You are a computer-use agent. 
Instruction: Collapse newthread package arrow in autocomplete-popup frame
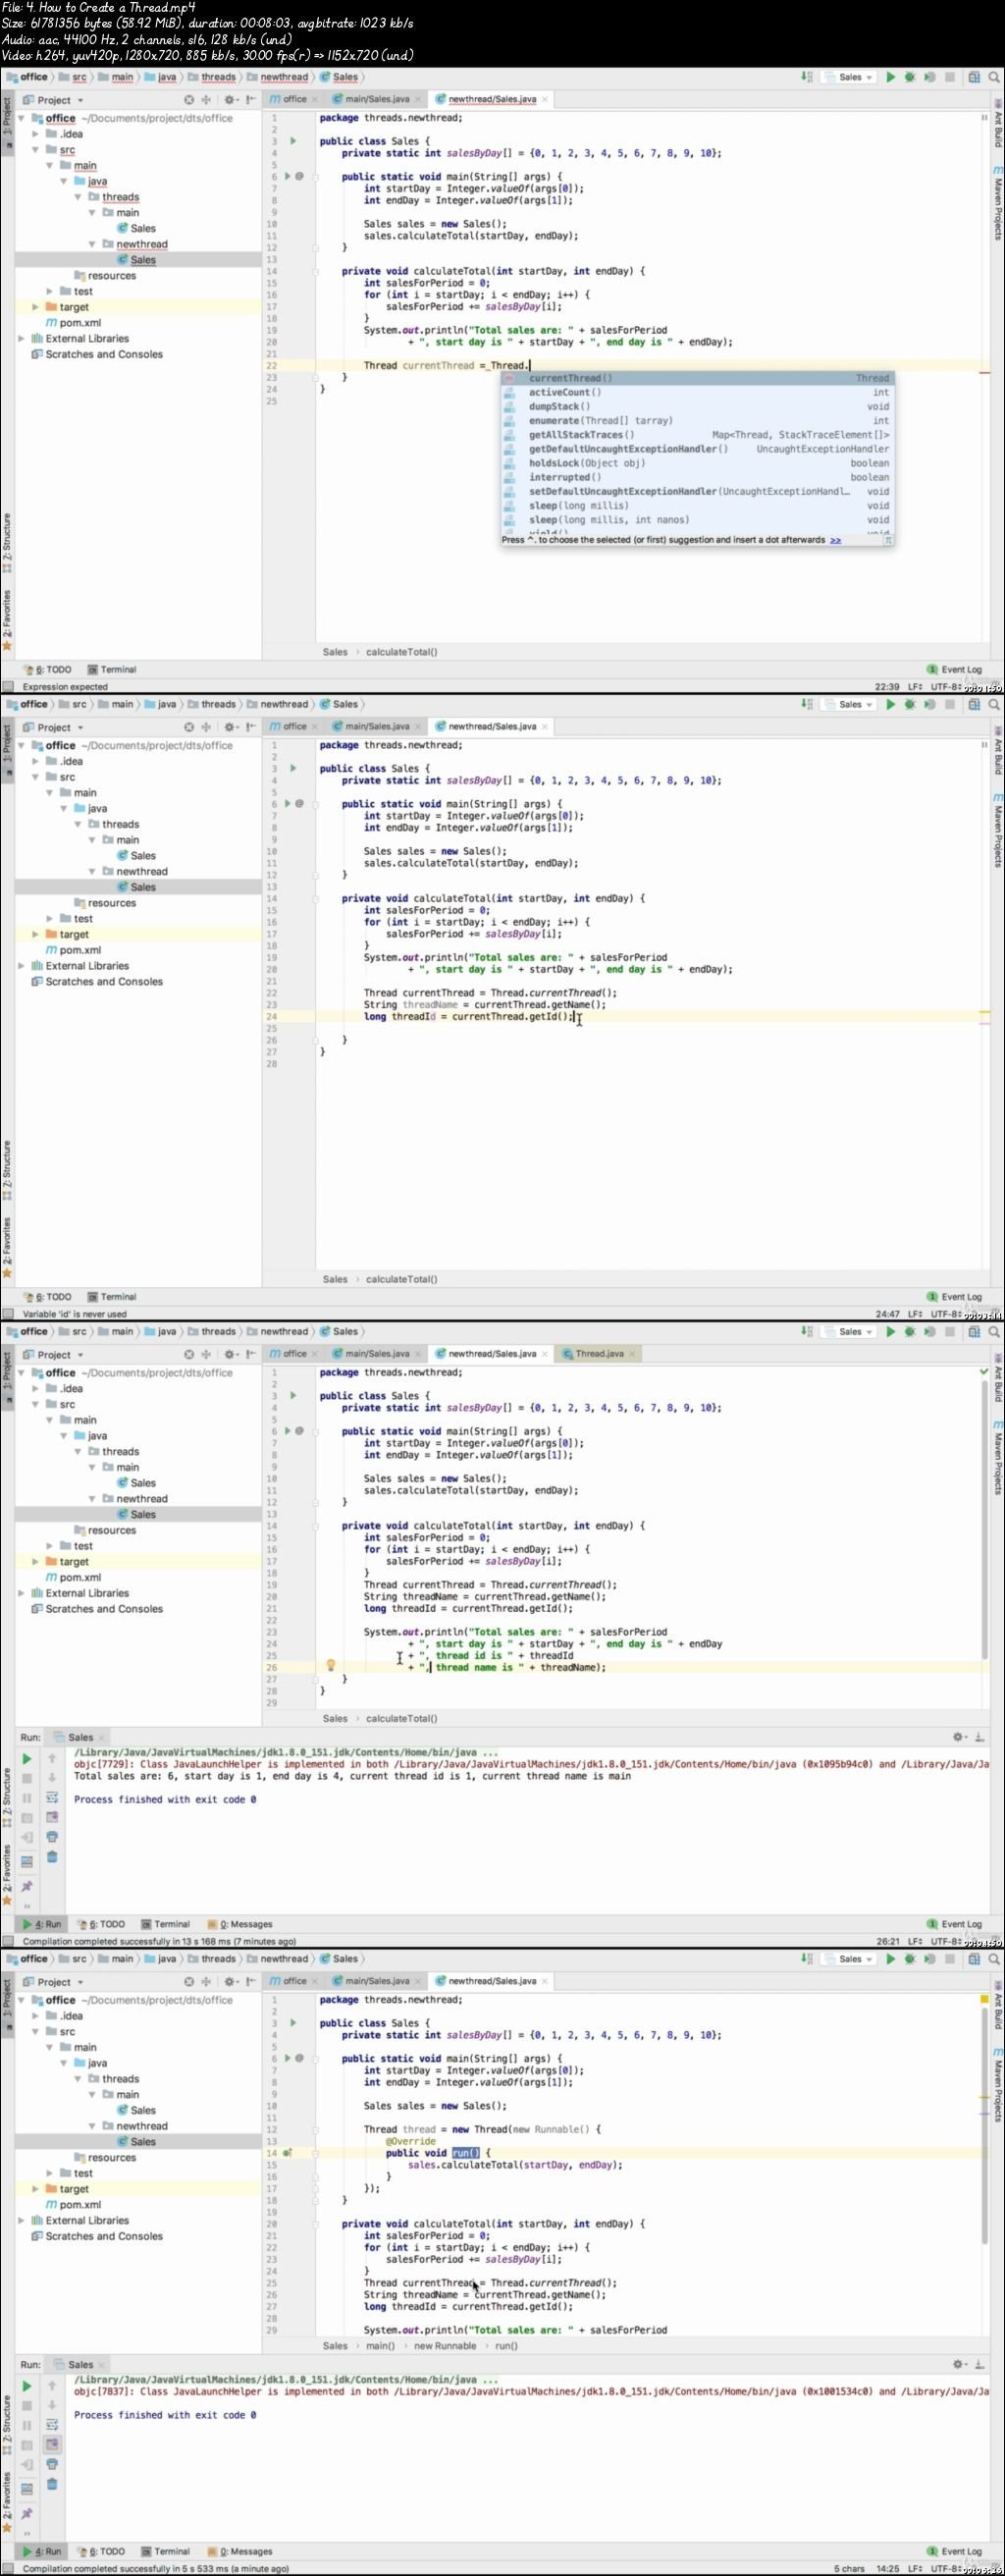(92, 244)
